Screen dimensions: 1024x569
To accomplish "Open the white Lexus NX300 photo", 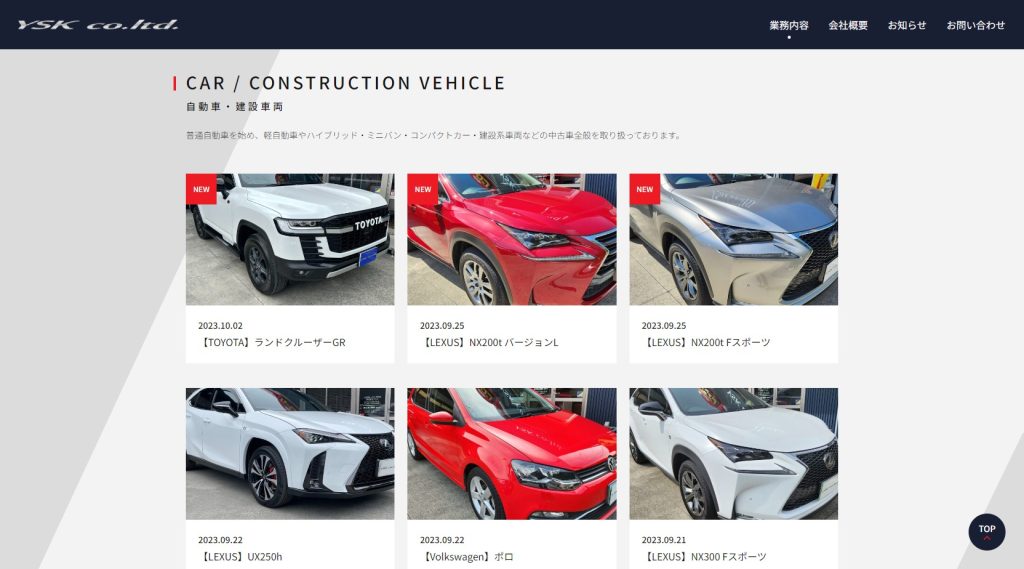I will click(x=733, y=454).
